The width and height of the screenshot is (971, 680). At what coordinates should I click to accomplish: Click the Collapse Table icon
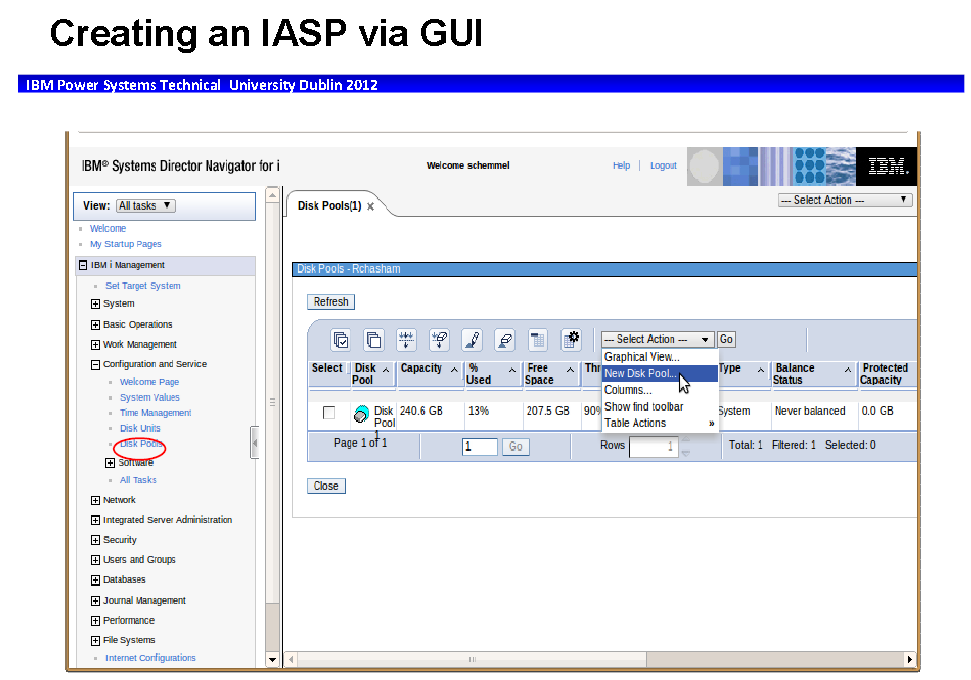tap(538, 339)
